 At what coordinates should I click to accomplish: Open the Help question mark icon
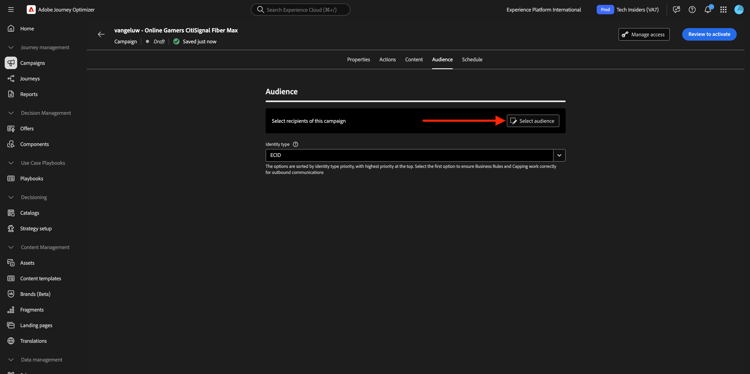click(x=692, y=10)
